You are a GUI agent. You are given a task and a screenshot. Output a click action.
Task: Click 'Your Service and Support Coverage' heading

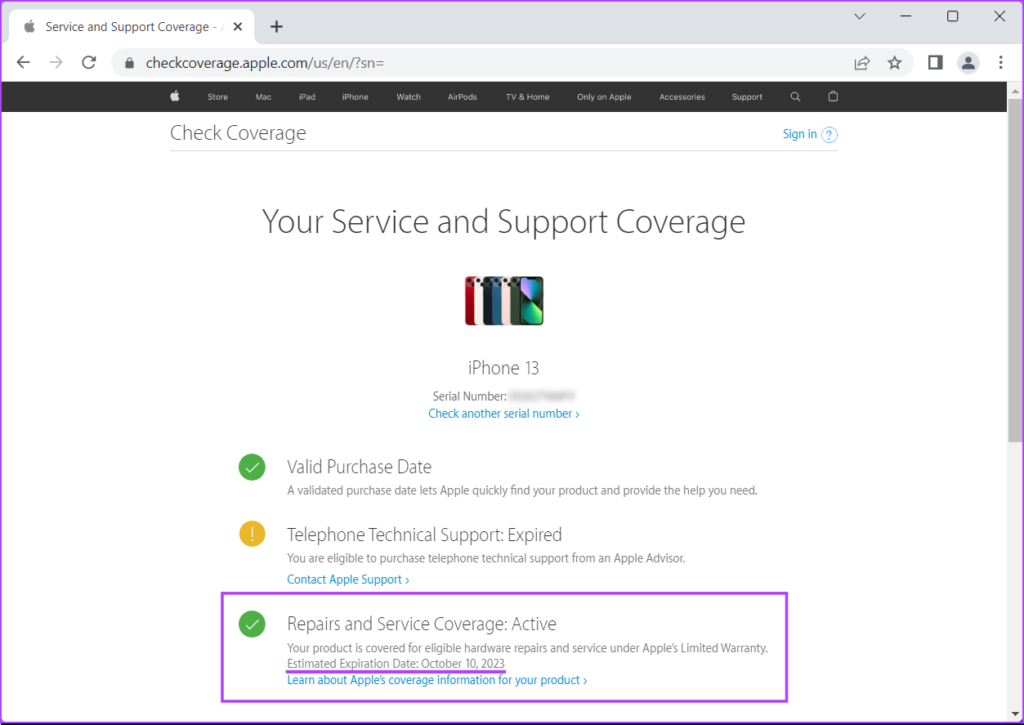pyautogui.click(x=504, y=222)
